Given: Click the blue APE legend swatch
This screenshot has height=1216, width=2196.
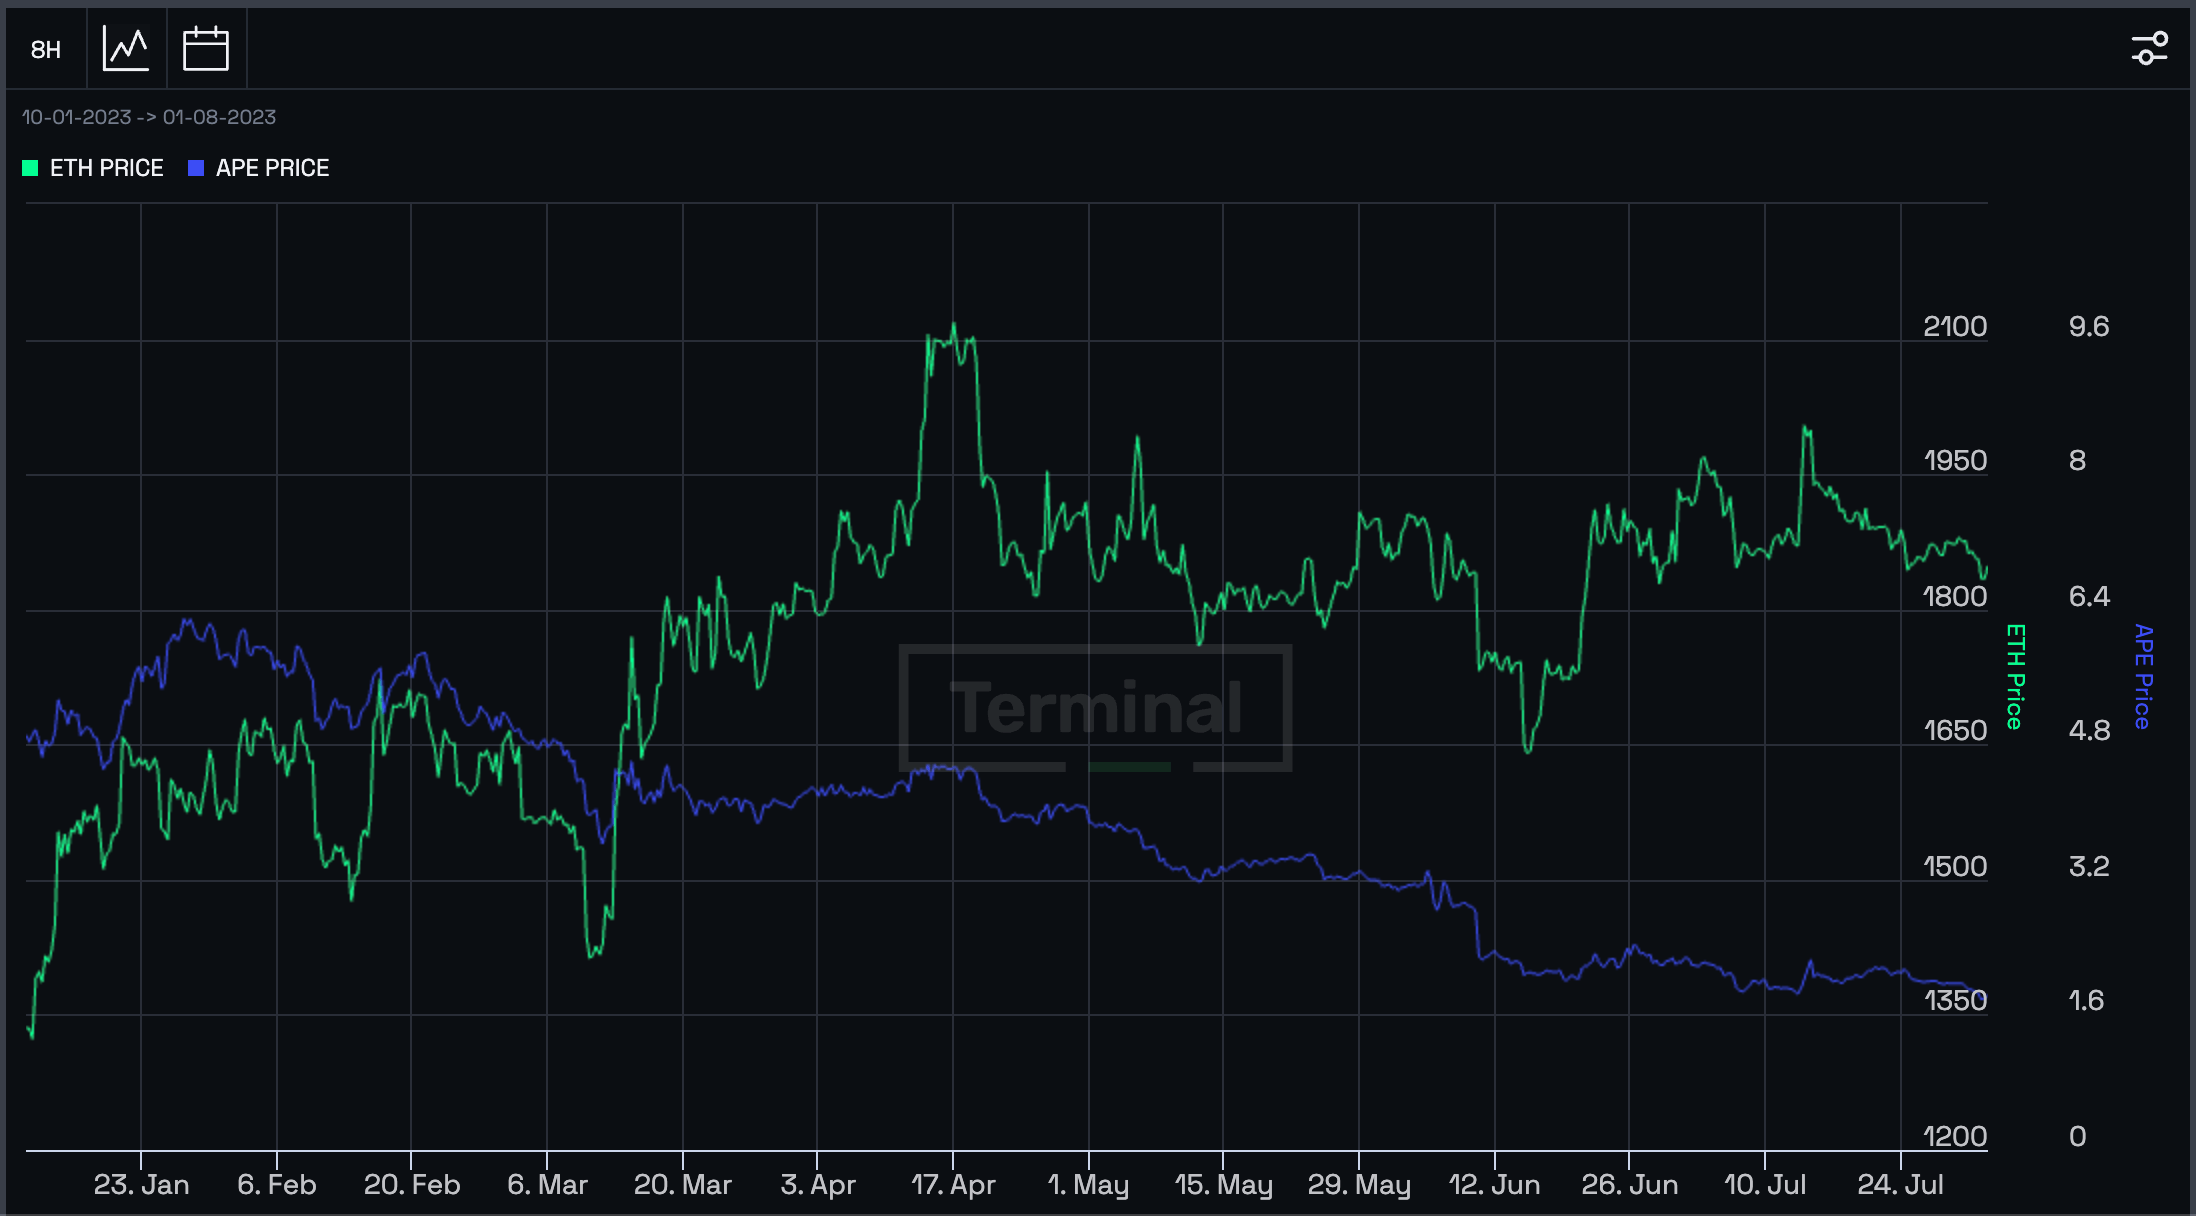Looking at the screenshot, I should [196, 168].
